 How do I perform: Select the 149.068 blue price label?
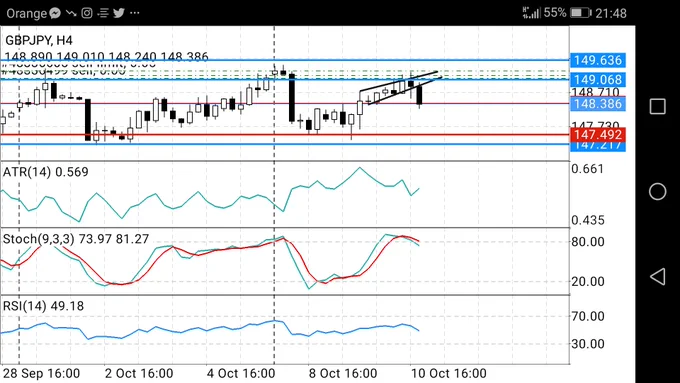pyautogui.click(x=598, y=80)
